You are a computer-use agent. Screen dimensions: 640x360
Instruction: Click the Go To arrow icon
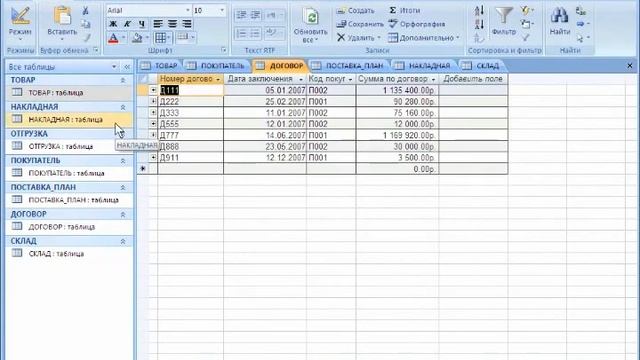point(580,24)
